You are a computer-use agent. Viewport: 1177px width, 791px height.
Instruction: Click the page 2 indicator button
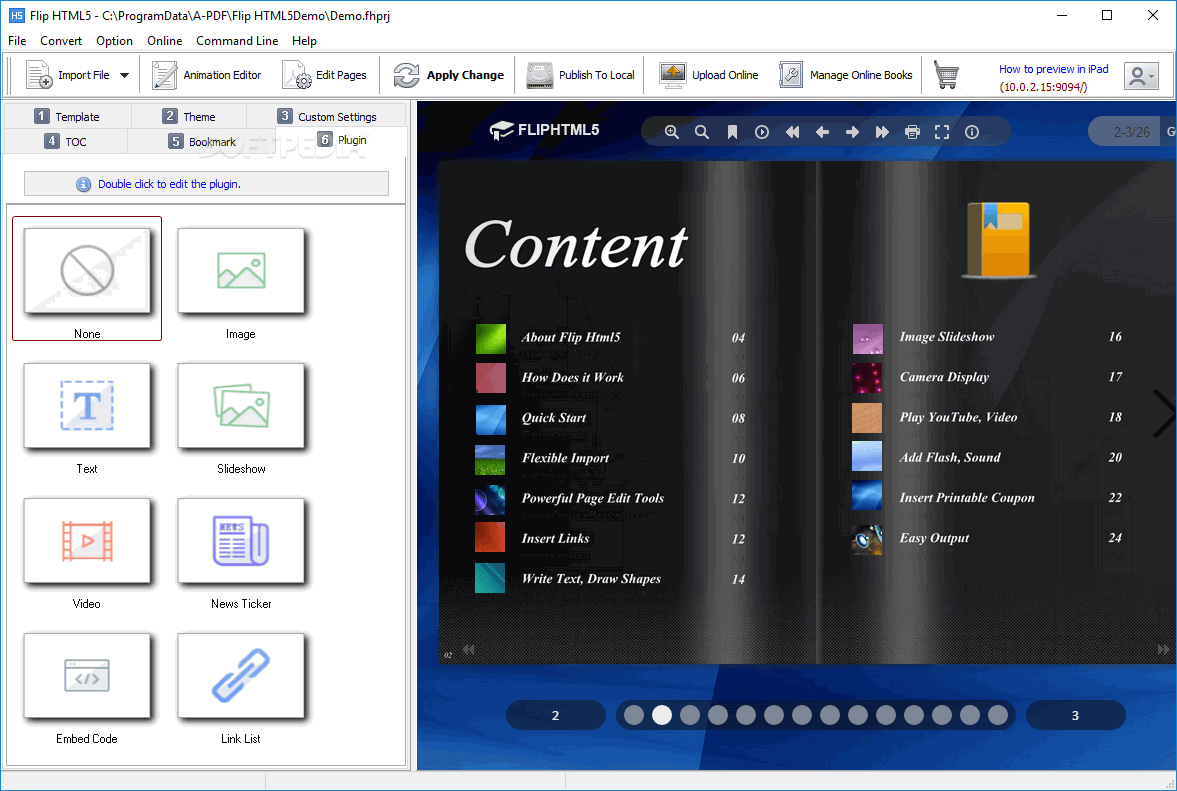click(x=555, y=715)
